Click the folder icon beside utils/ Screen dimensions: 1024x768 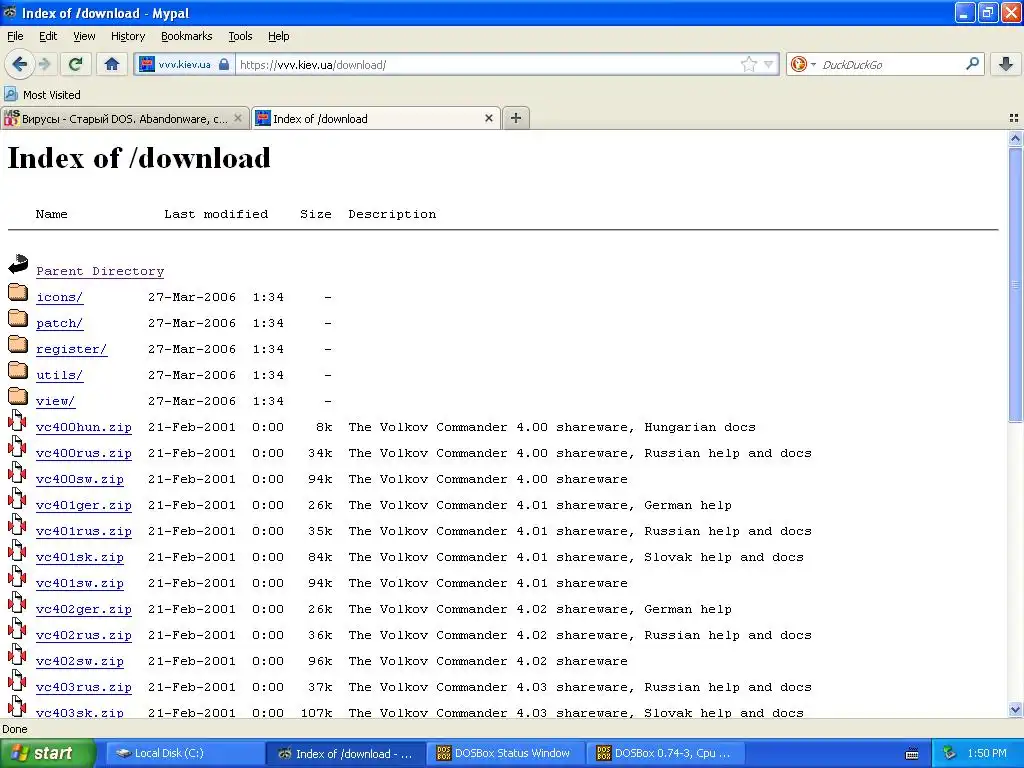[x=18, y=370]
